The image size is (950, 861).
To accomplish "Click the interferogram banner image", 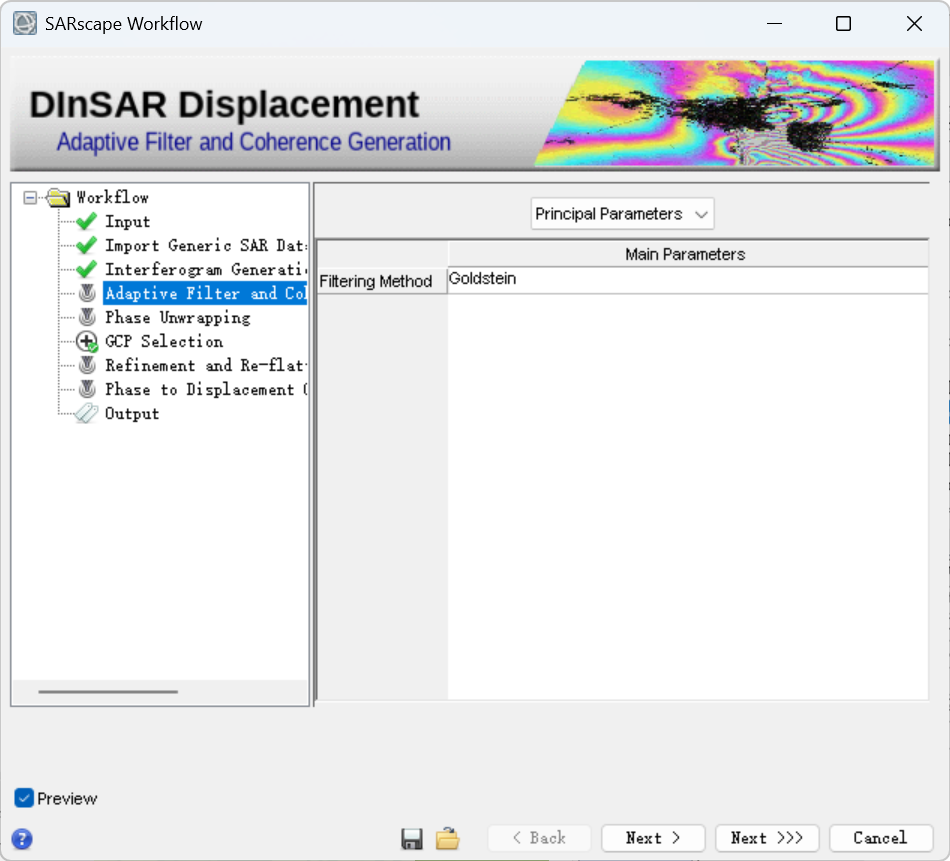I will pos(736,113).
